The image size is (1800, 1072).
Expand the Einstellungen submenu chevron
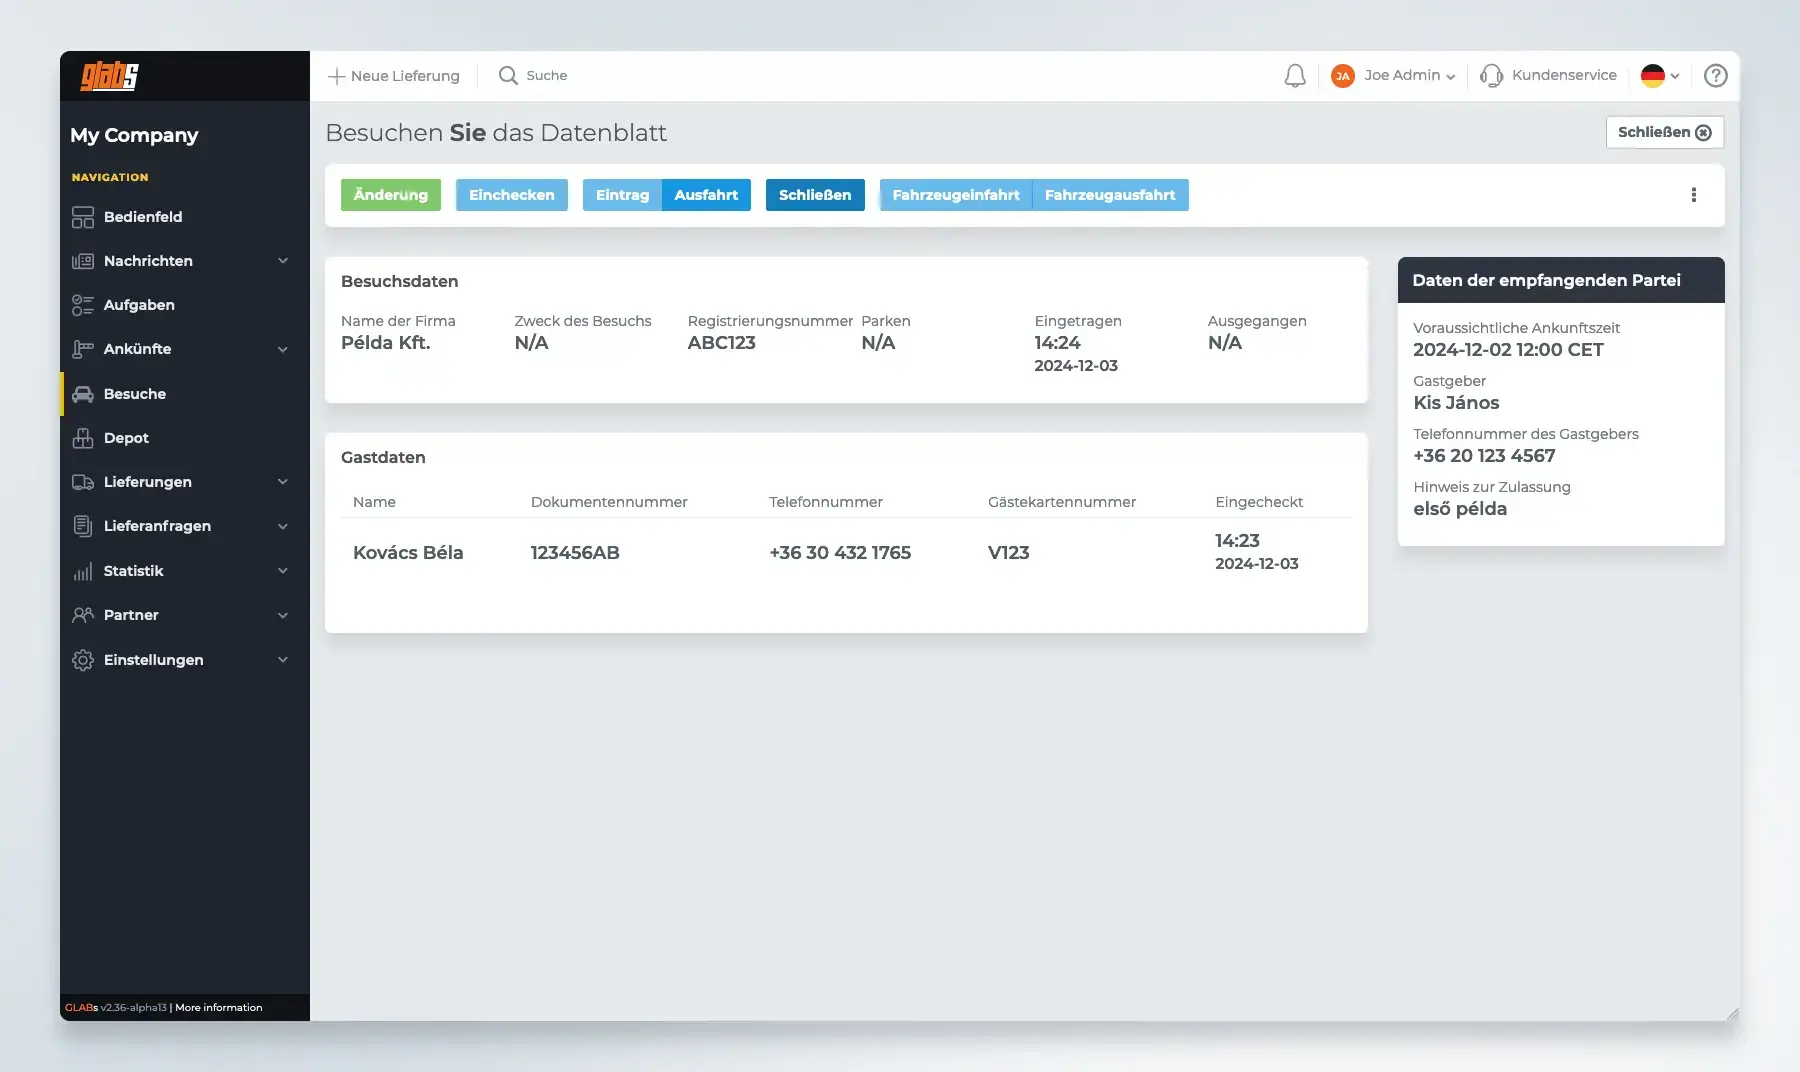tap(283, 660)
